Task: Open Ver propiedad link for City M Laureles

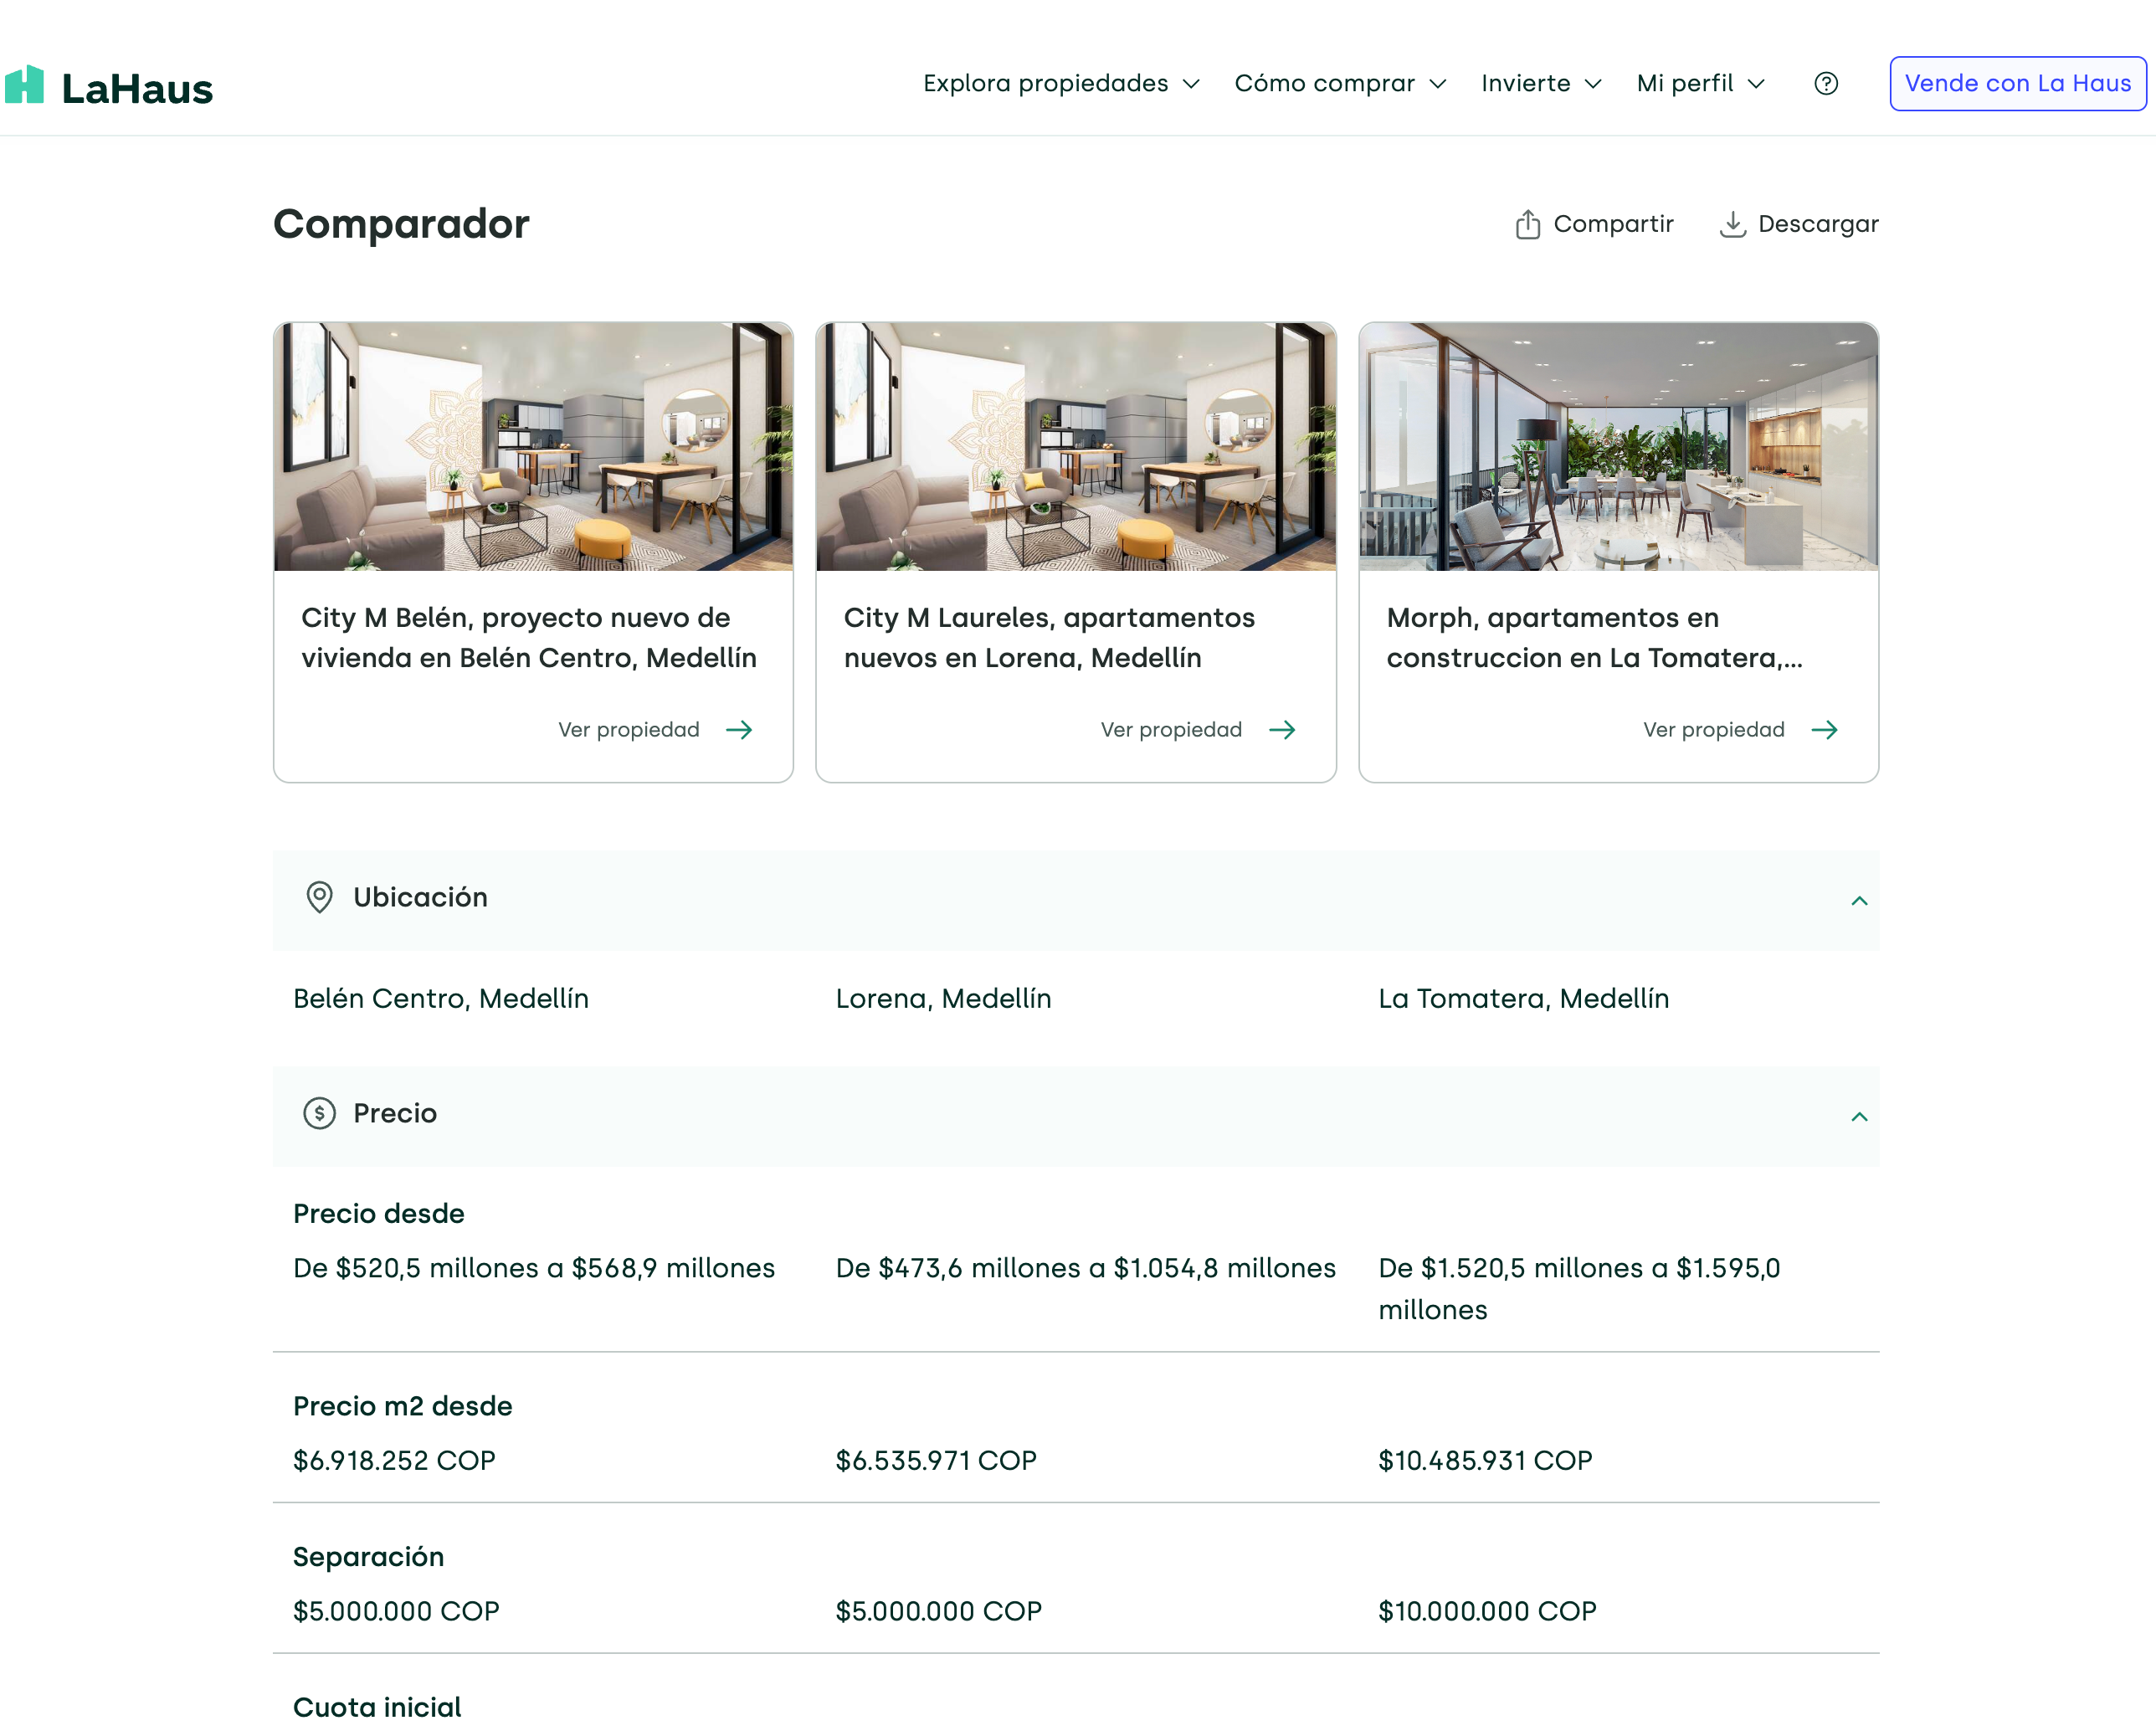Action: click(1171, 730)
